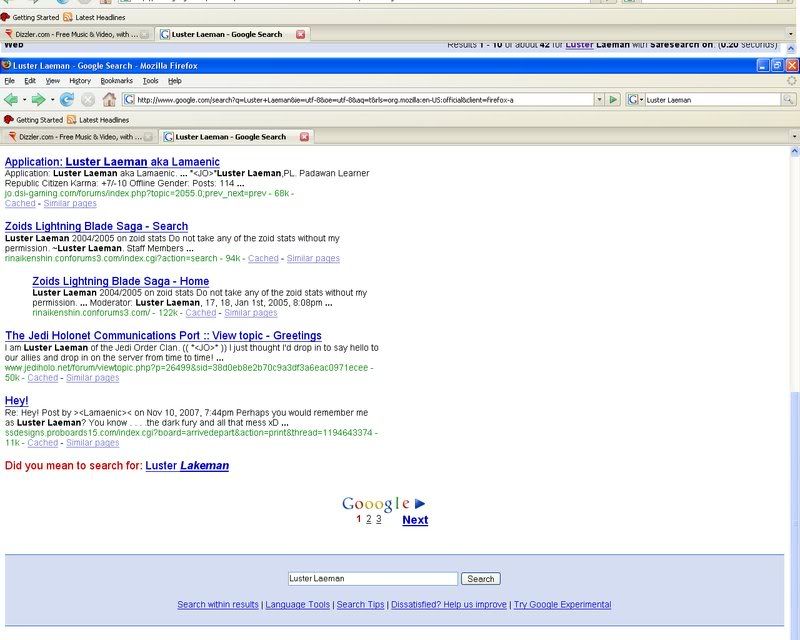
Task: Click the magnifier icon in the toolbar search box
Action: point(788,100)
